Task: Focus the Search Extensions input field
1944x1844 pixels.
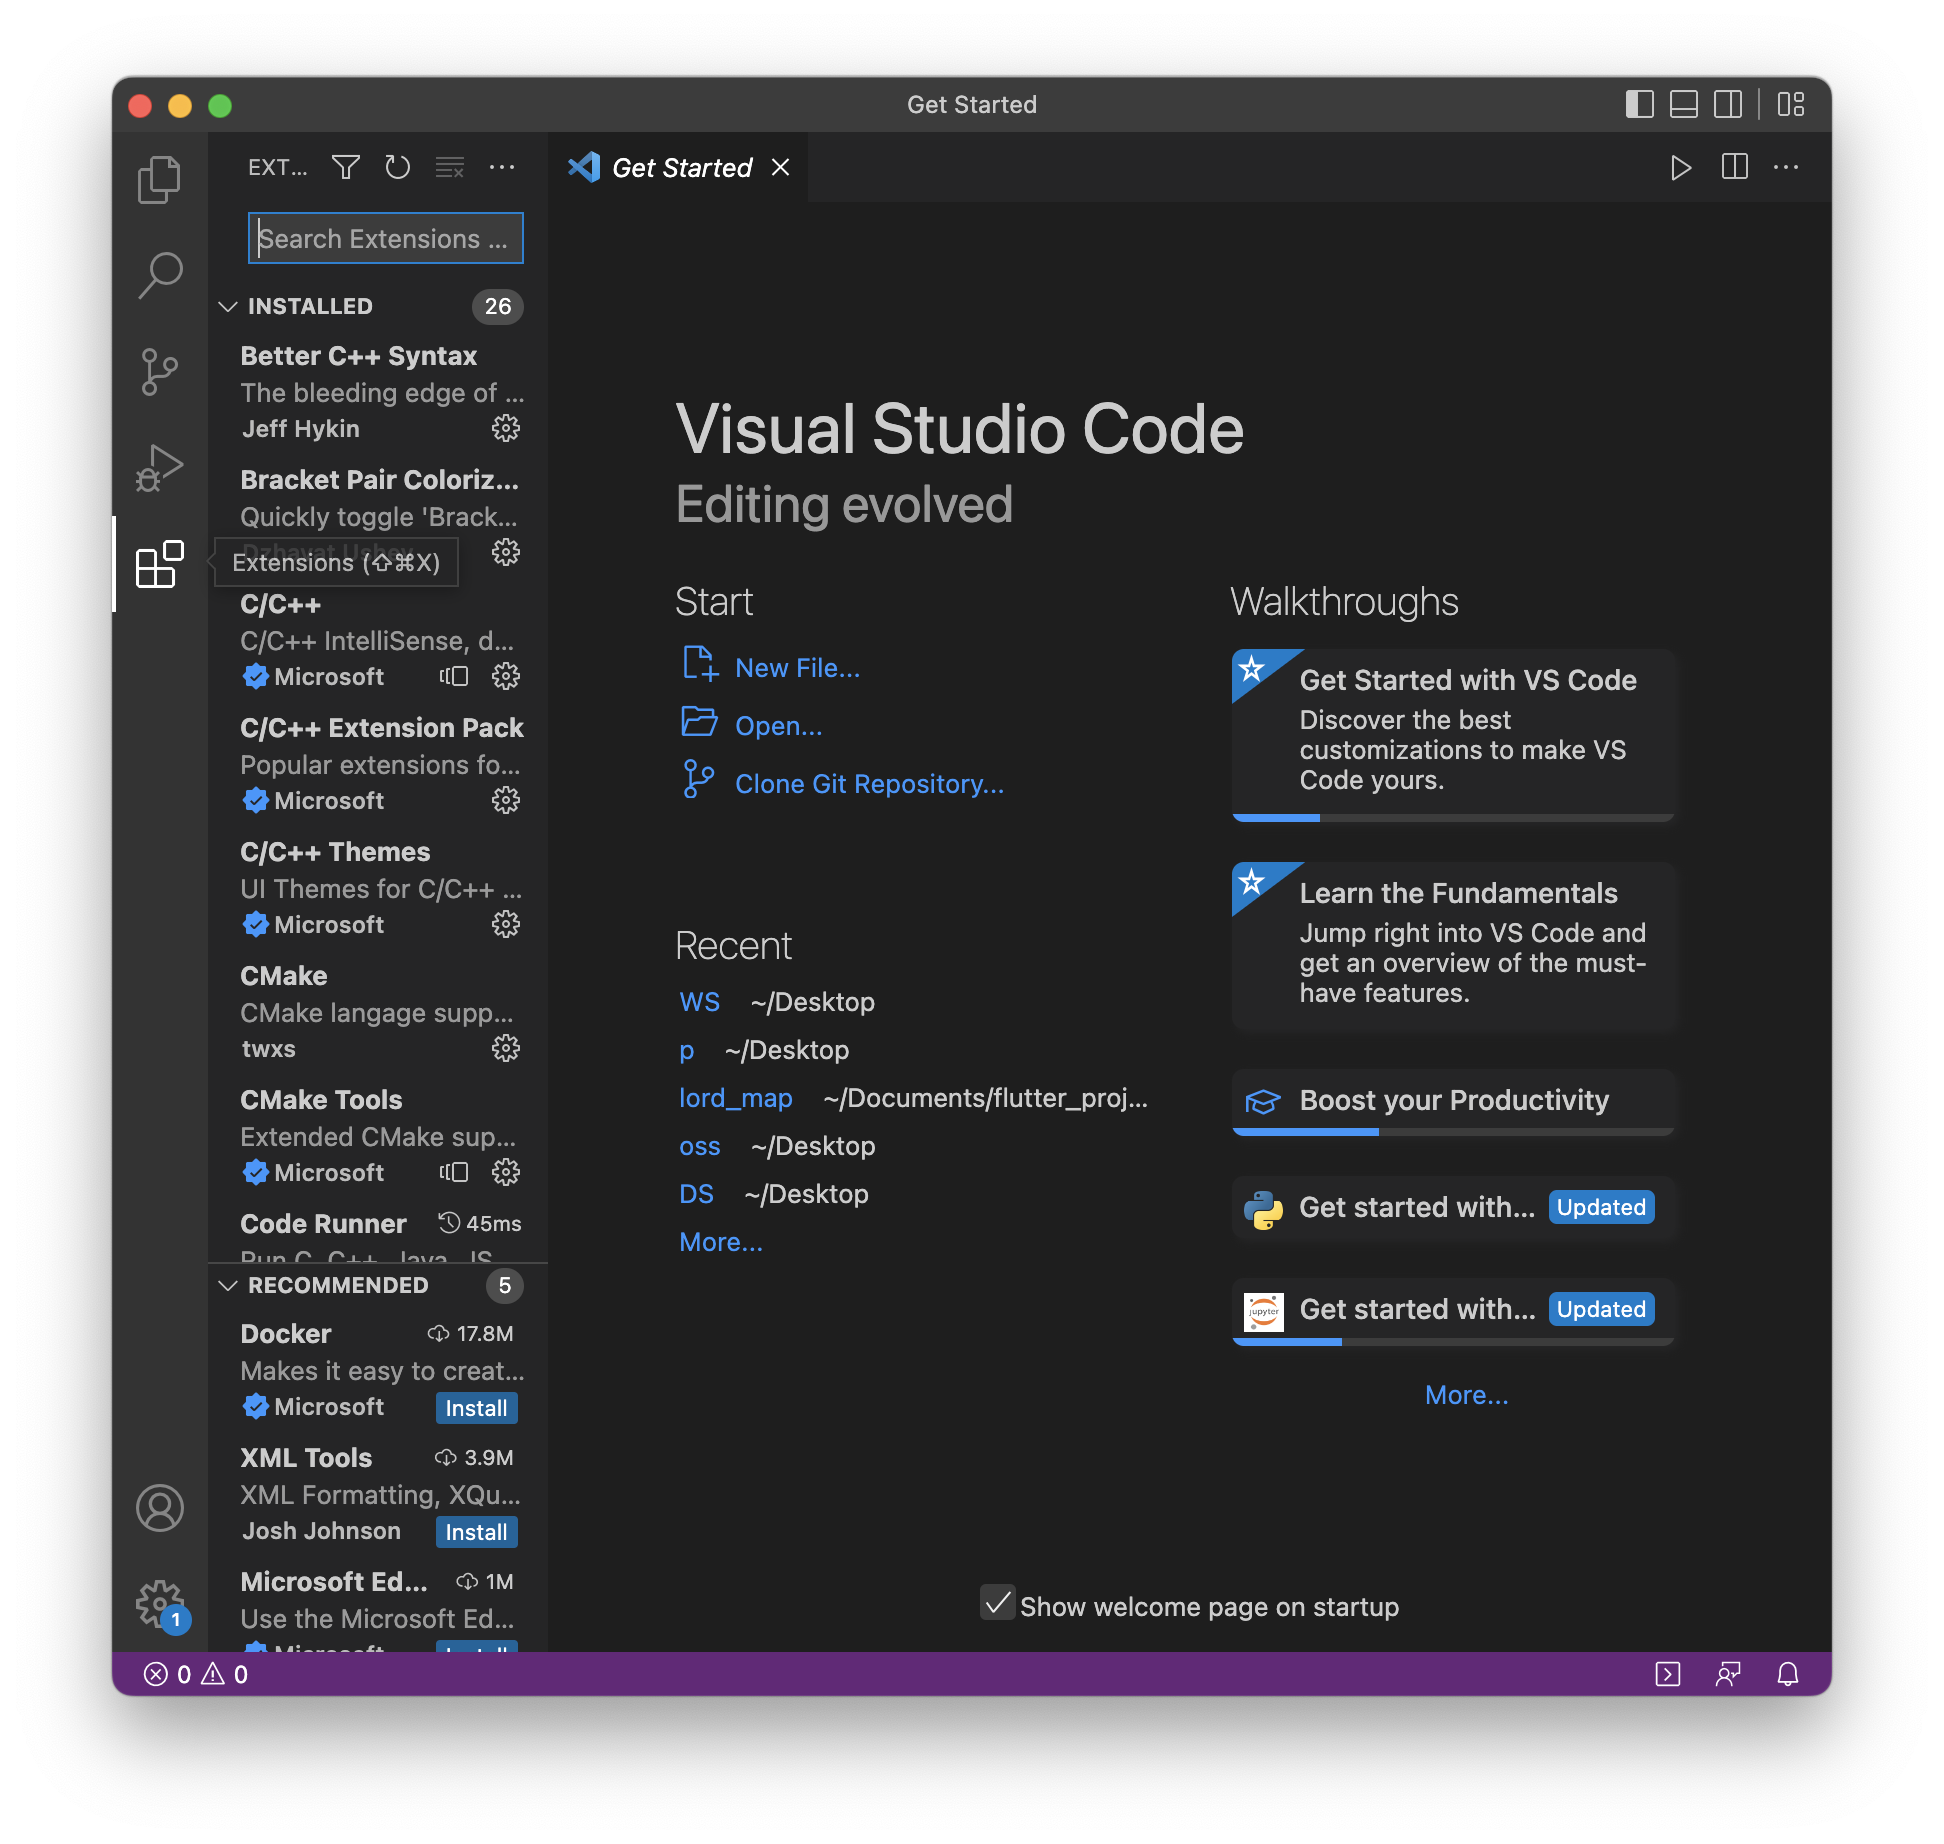Action: [385, 239]
